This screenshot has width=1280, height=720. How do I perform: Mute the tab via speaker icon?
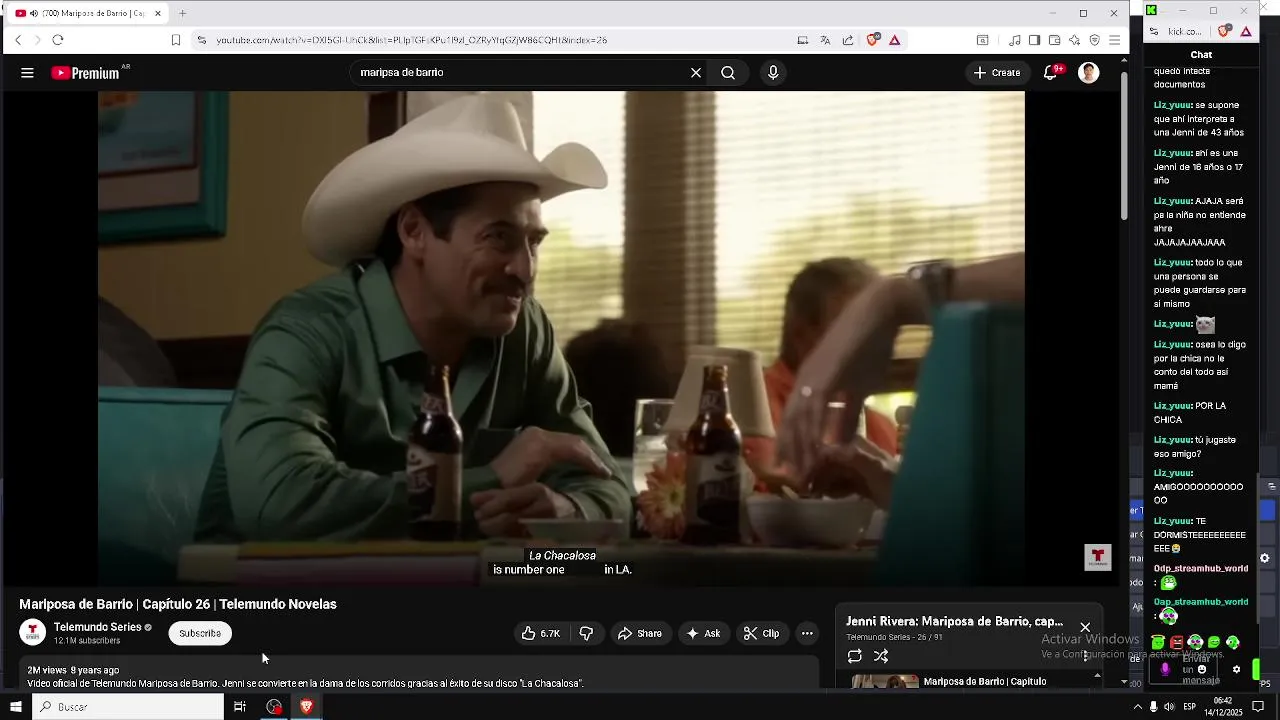pyautogui.click(x=33, y=13)
